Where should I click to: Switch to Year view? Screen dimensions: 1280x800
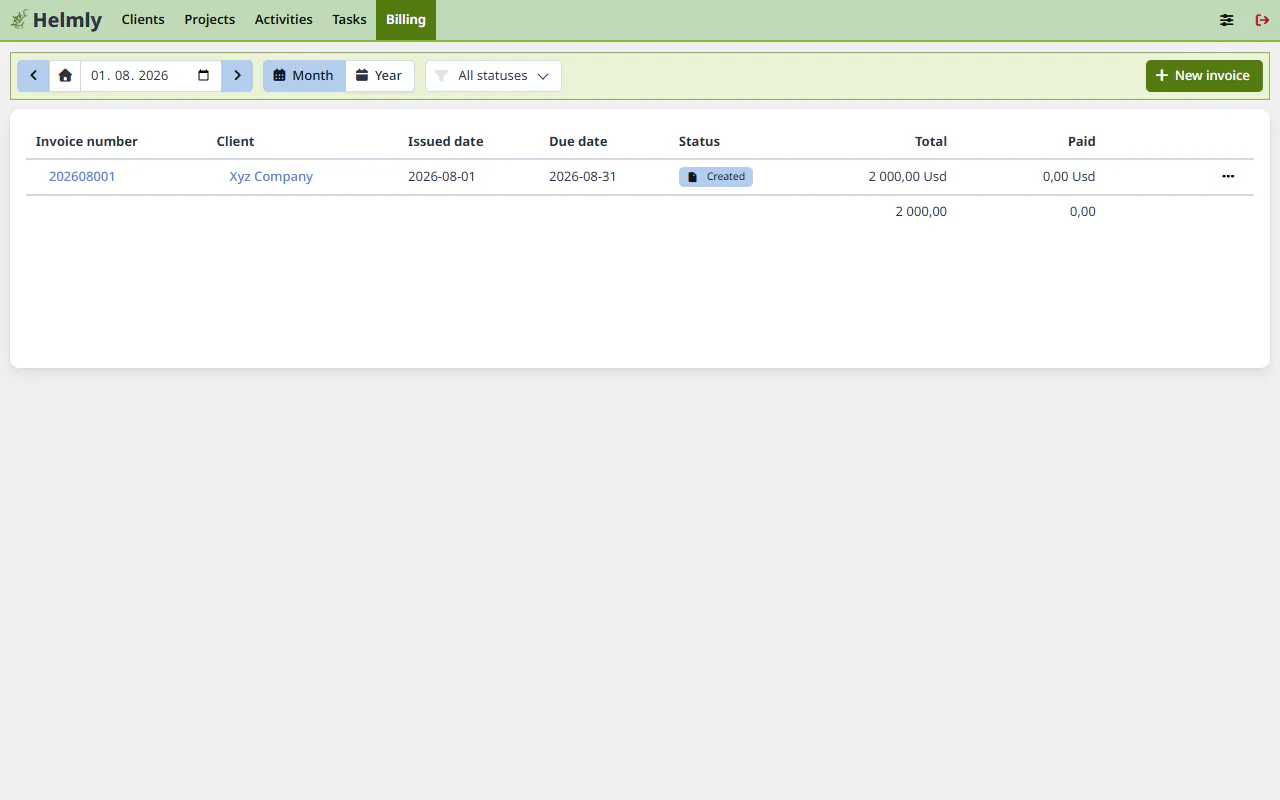tap(380, 76)
